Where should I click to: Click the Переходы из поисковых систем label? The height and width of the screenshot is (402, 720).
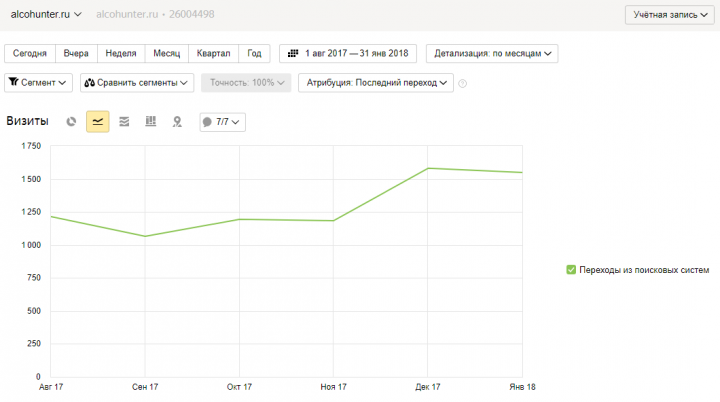[644, 270]
